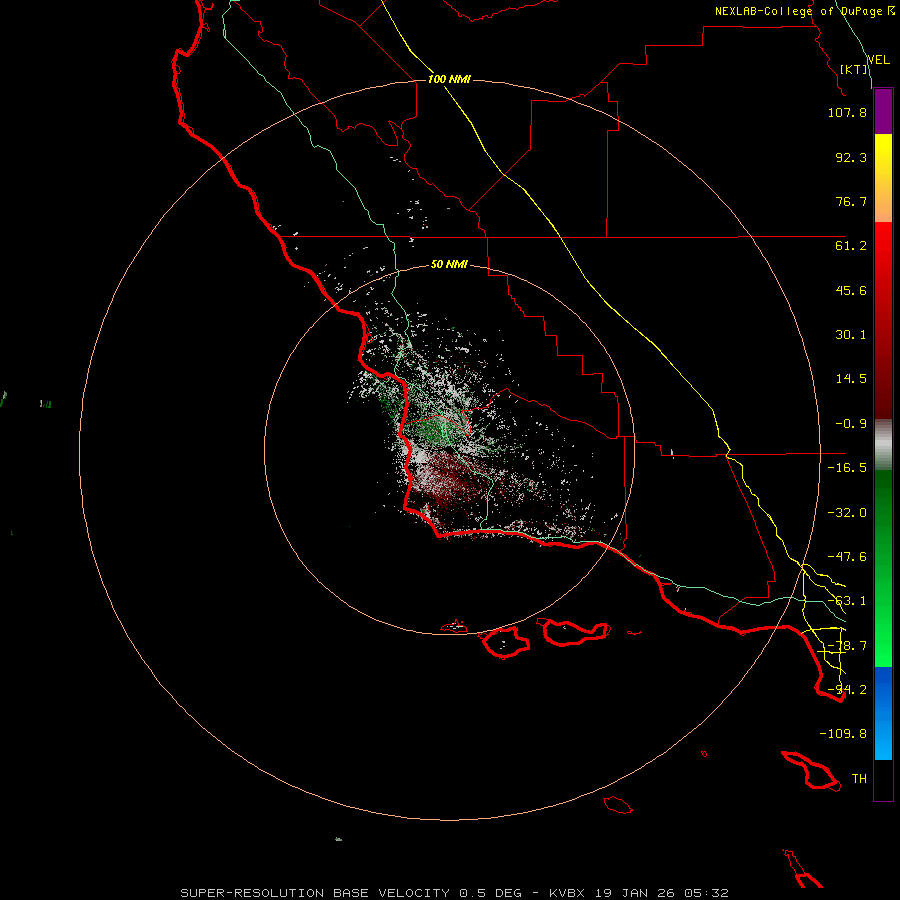Viewport: 900px width, 900px height.
Task: Click the KVBX station identifier in caption
Action: (x=568, y=893)
